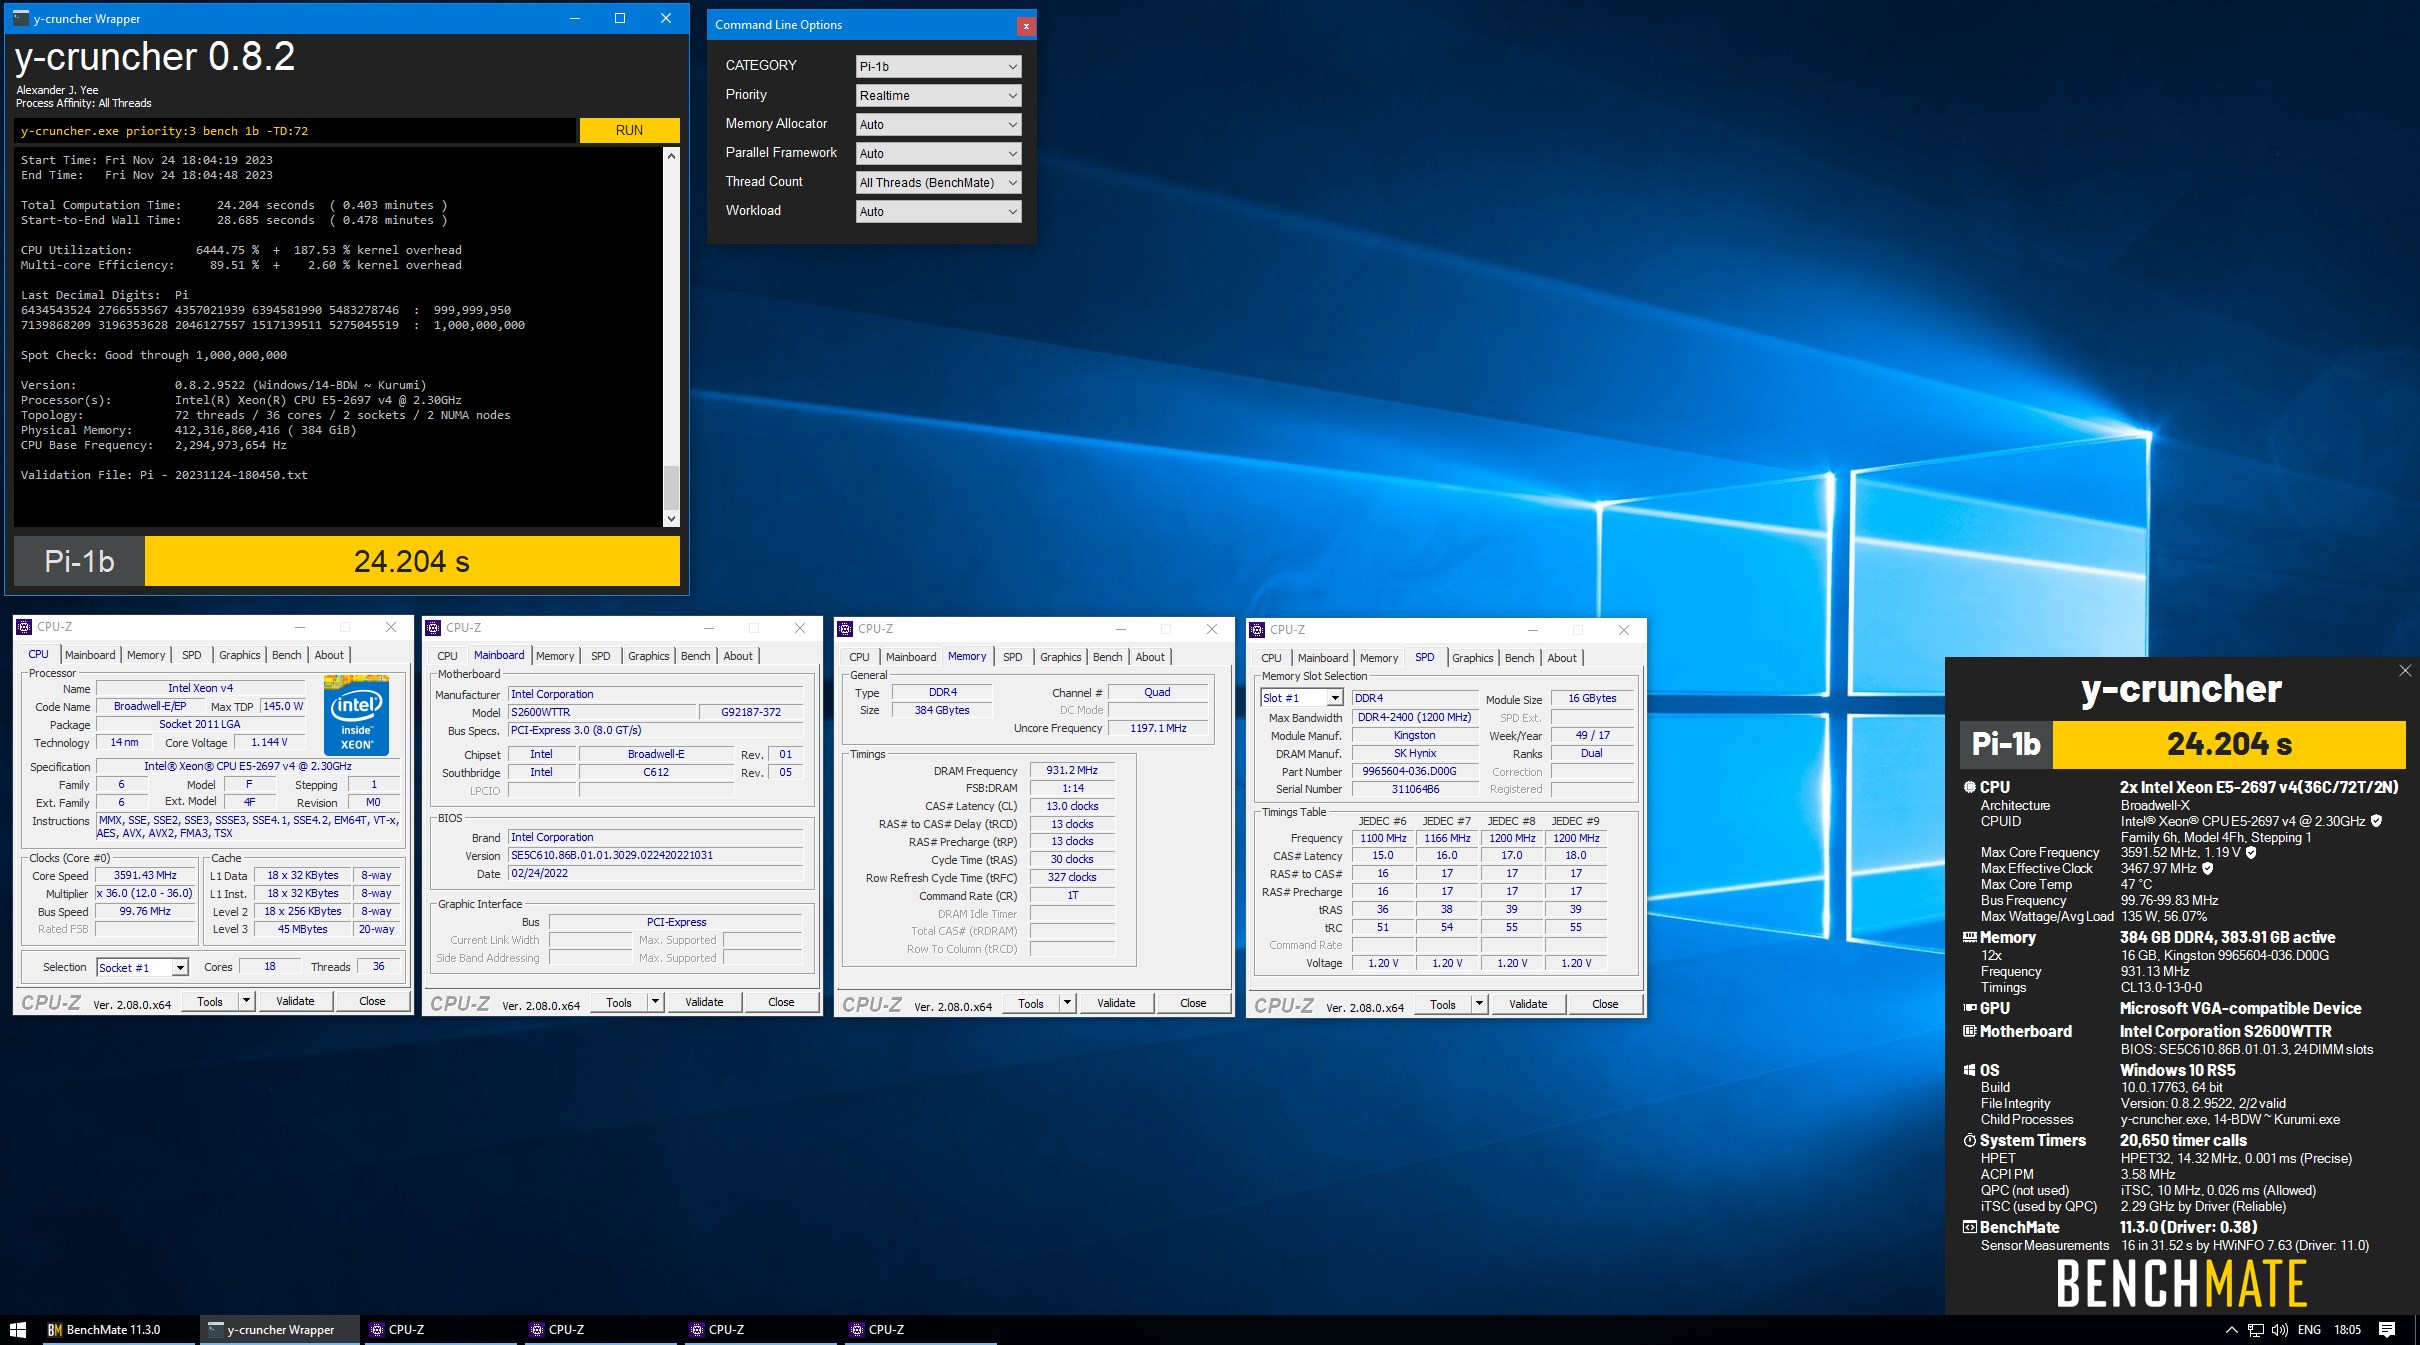Open the Thread Count dropdown
The height and width of the screenshot is (1345, 2420).
tap(938, 182)
